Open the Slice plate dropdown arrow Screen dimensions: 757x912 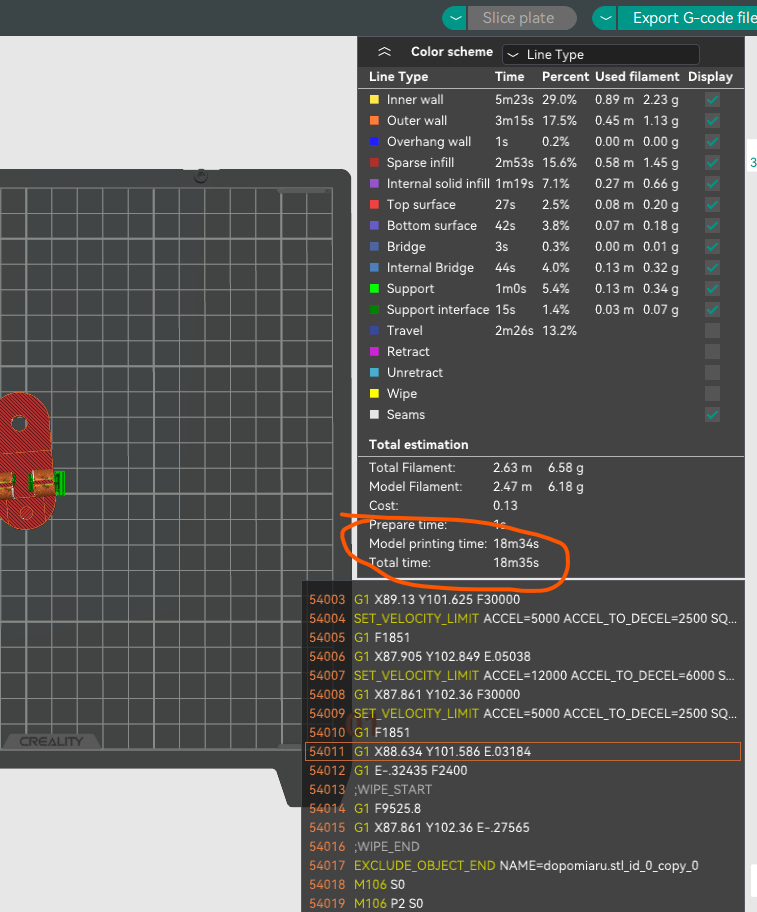(x=455, y=18)
